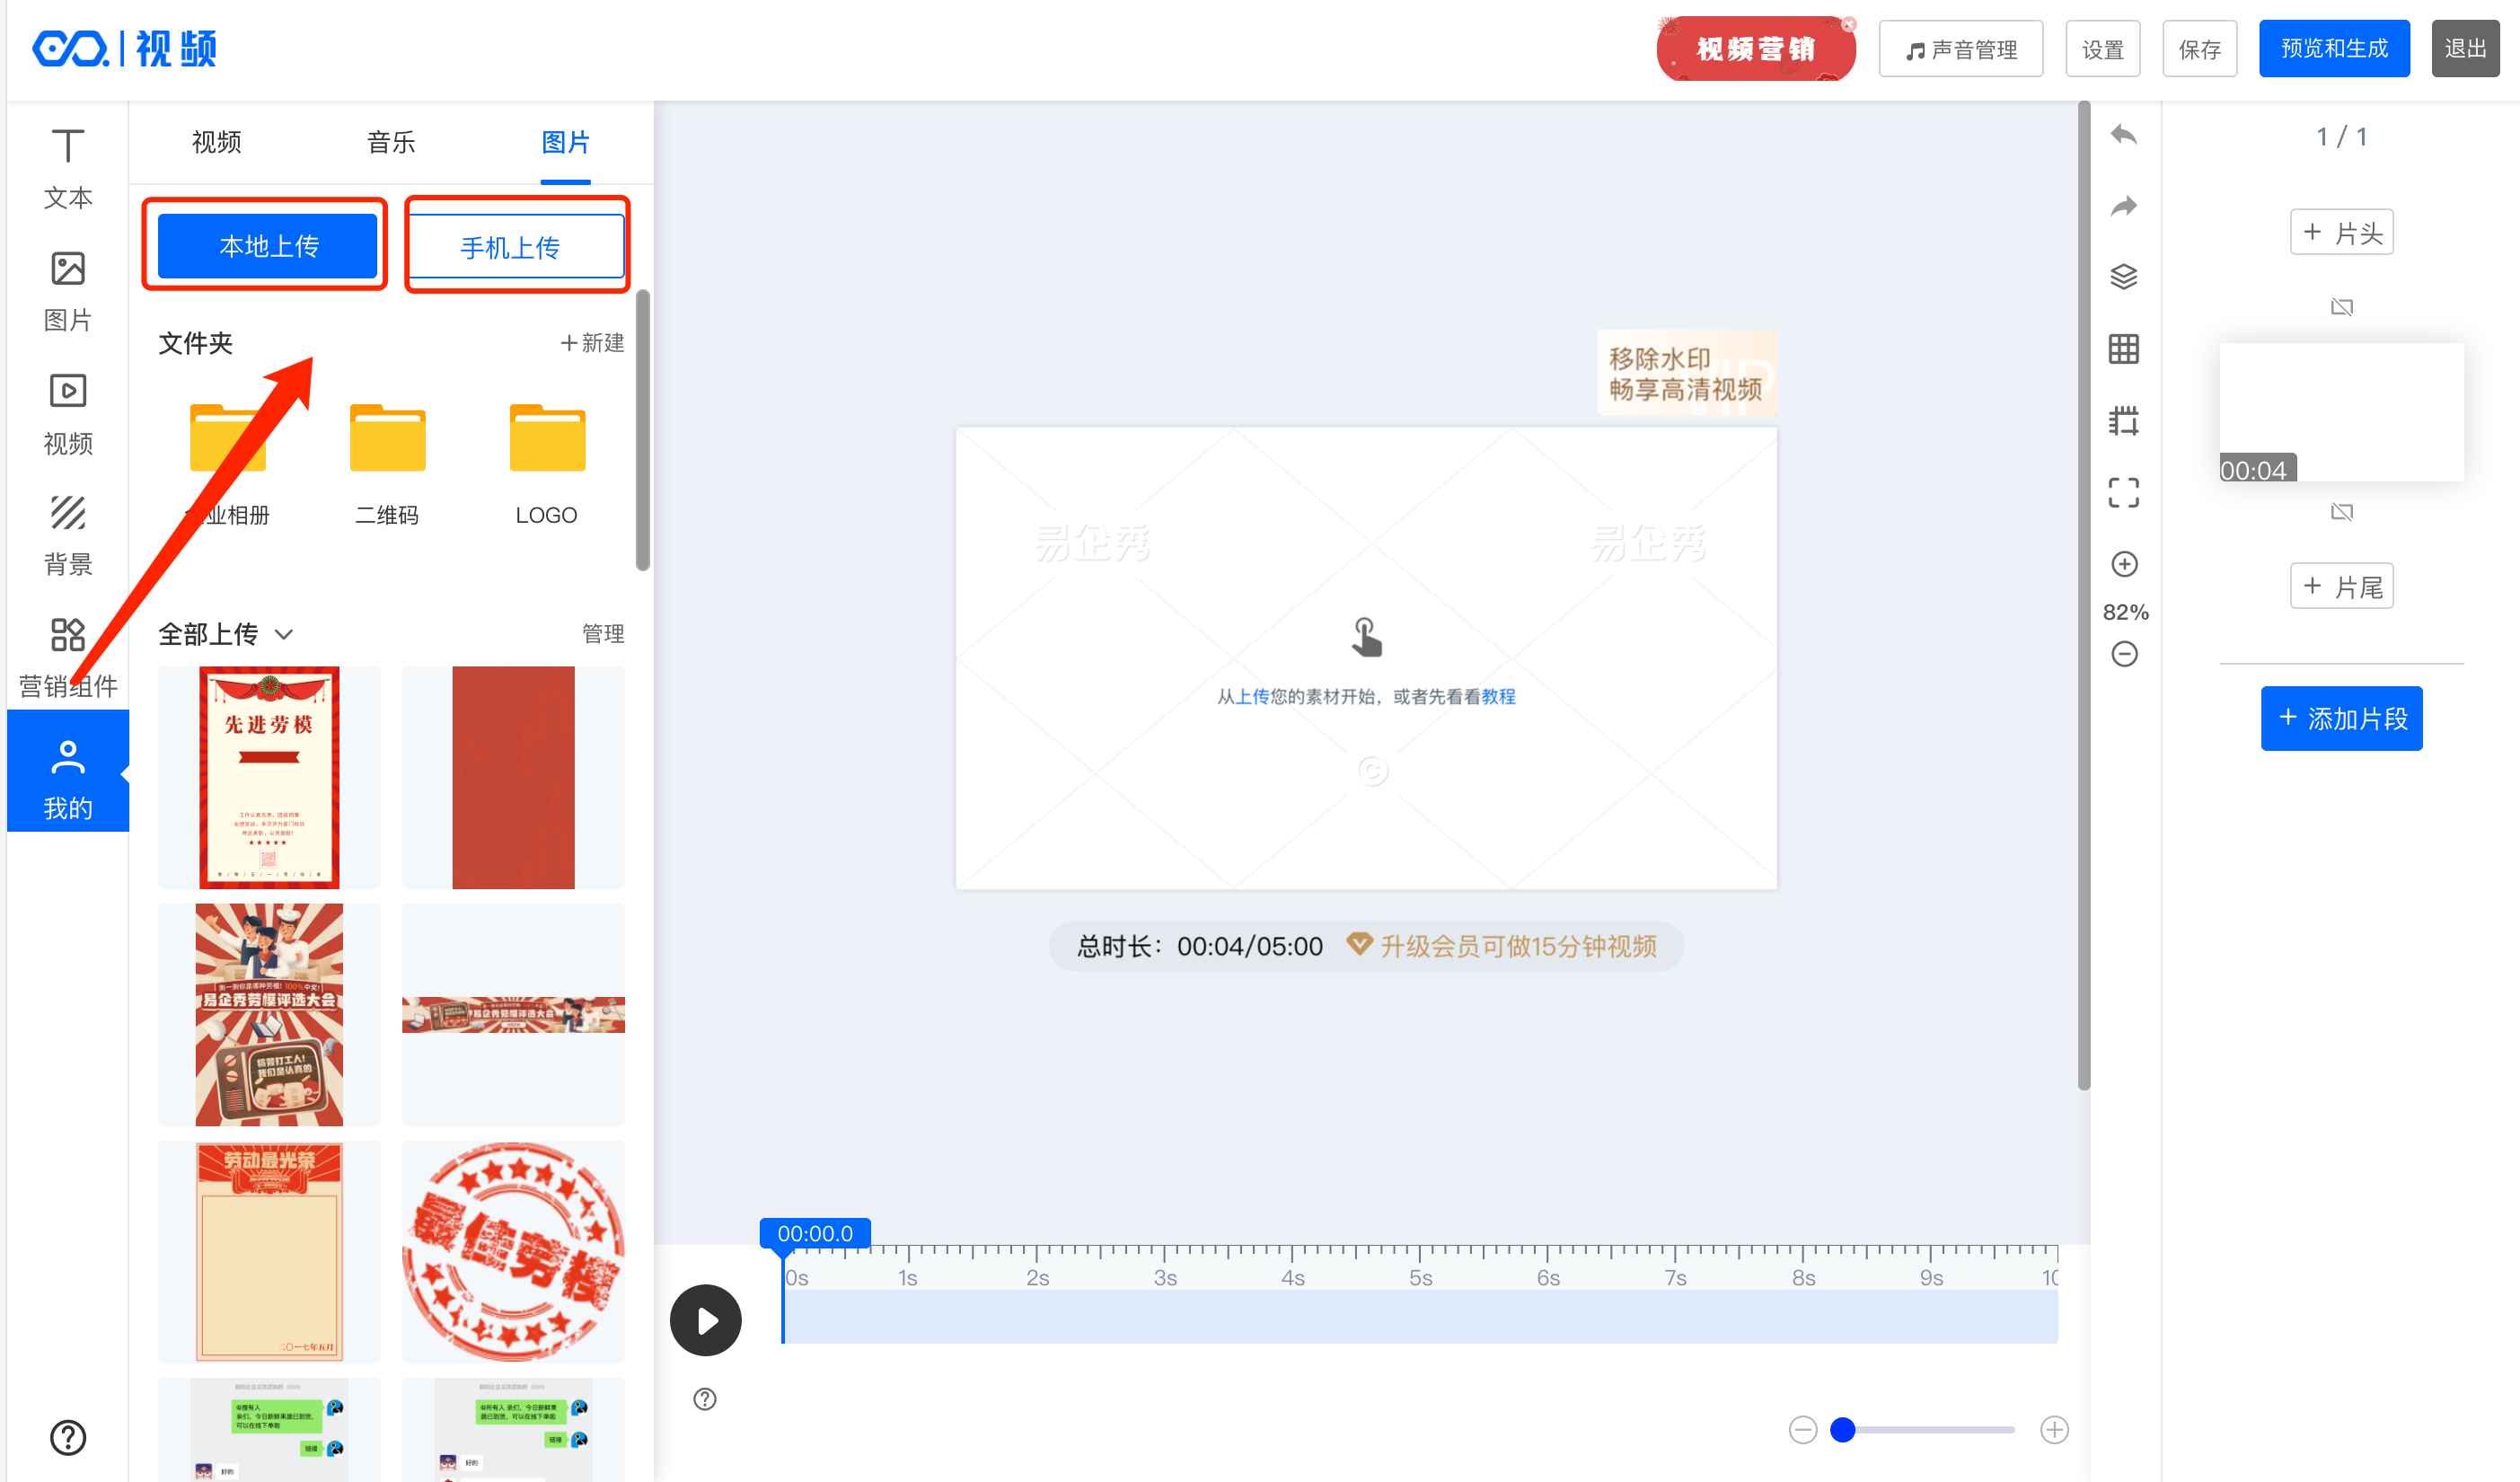Toggle the grid icon
Screen dimensions: 2520x1482
click(x=2123, y=349)
